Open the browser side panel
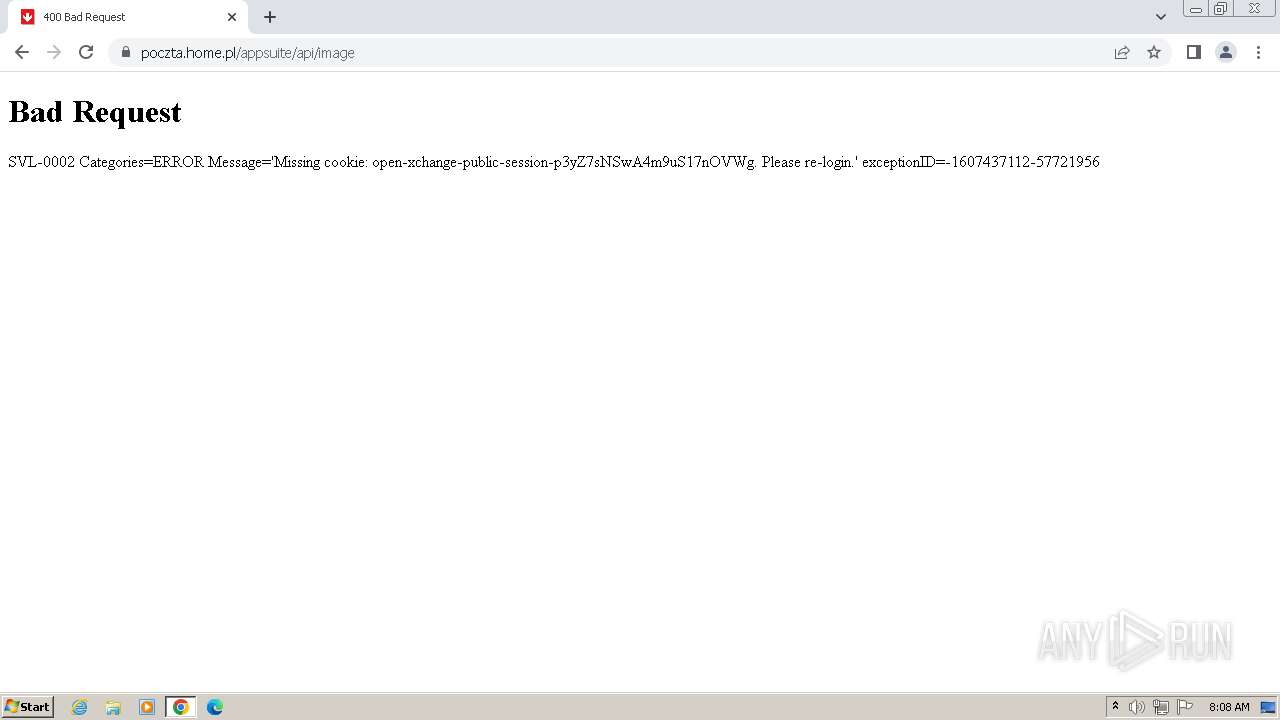Screen dimensions: 1280x720 1193,52
